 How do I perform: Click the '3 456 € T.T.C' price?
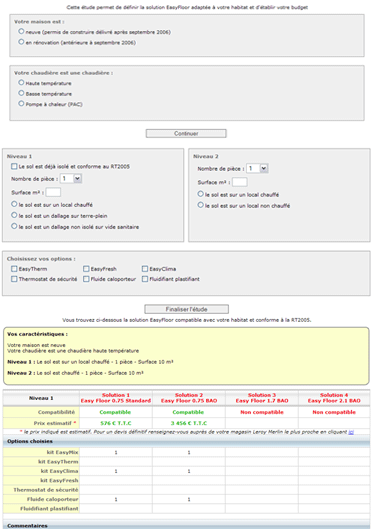click(x=189, y=423)
